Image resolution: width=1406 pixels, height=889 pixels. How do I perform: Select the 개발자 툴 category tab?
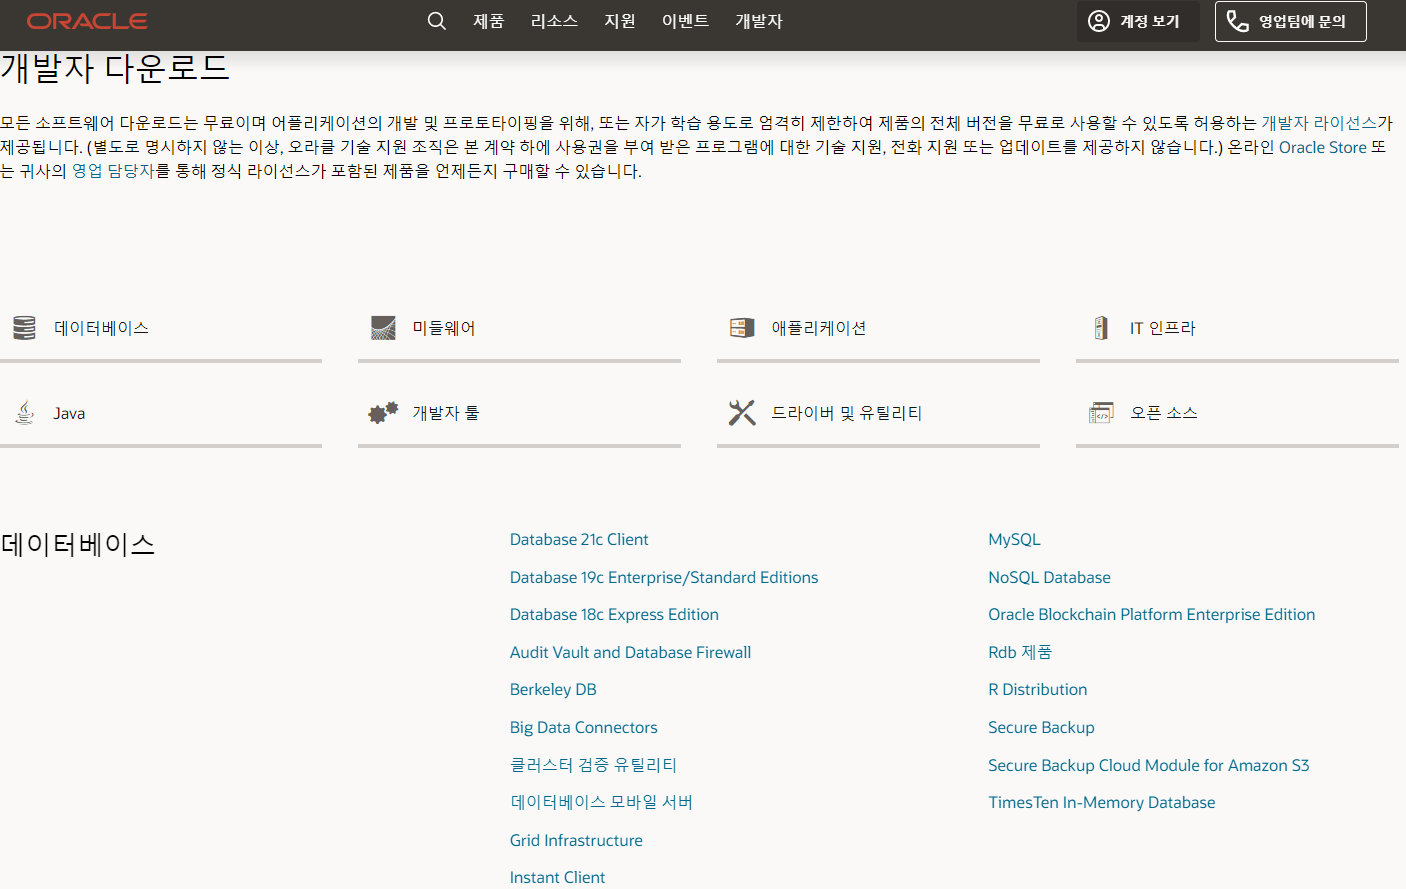tap(519, 413)
